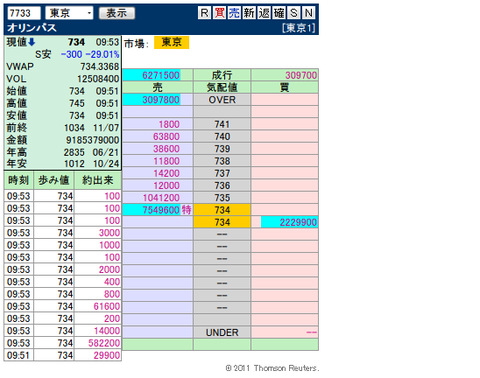The width and height of the screenshot is (480, 378).
Task: Click the 気配値 quote column header
Action: [222, 87]
